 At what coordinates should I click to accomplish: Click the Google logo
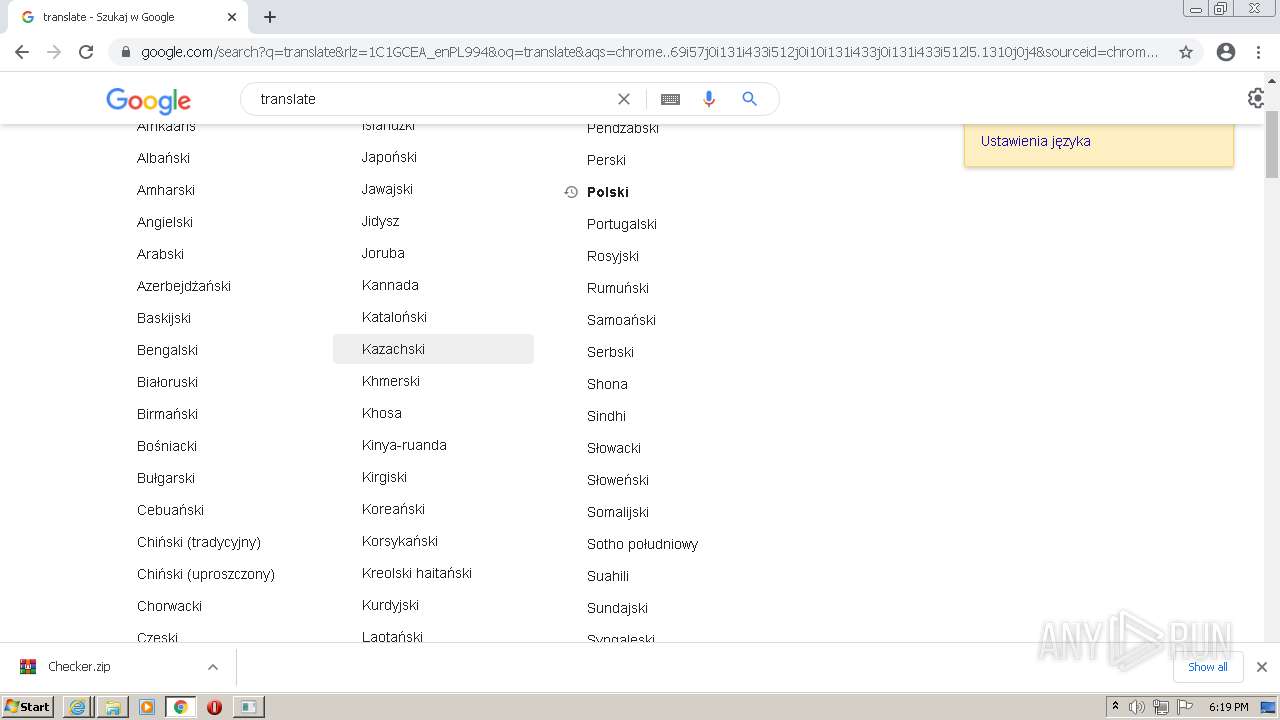[x=148, y=100]
